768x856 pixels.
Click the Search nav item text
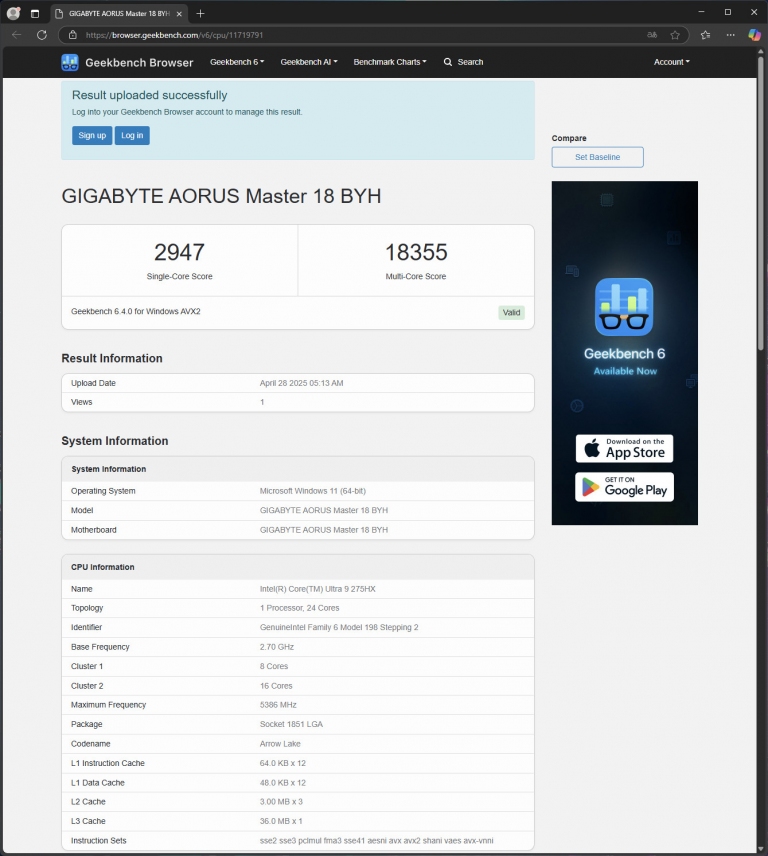[x=470, y=62]
